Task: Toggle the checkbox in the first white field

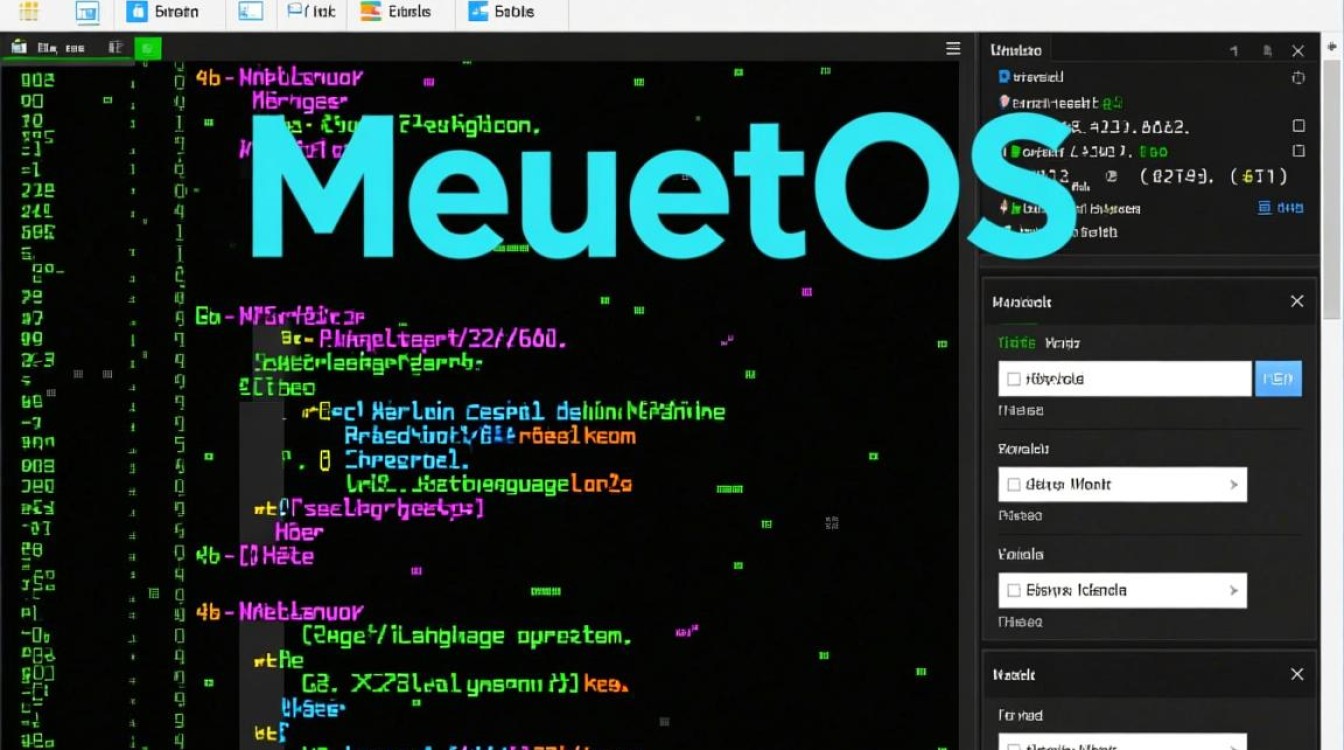Action: pyautogui.click(x=1014, y=379)
